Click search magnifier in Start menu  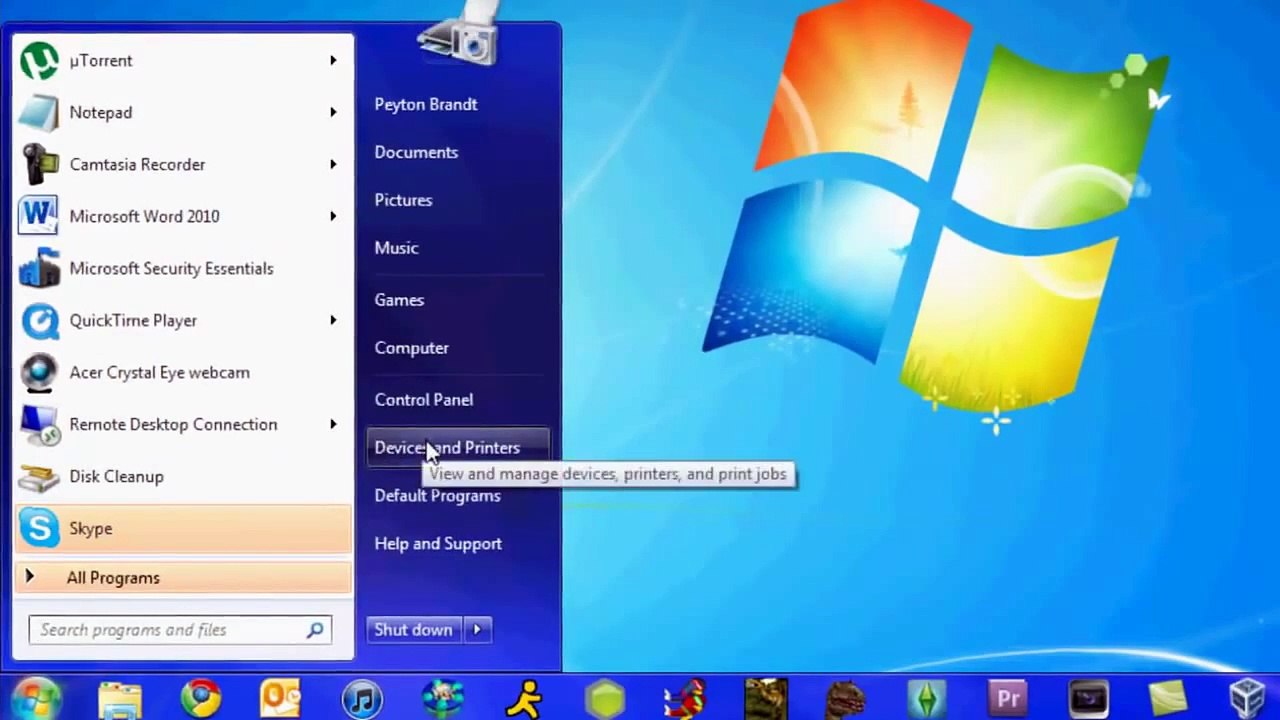click(x=315, y=630)
